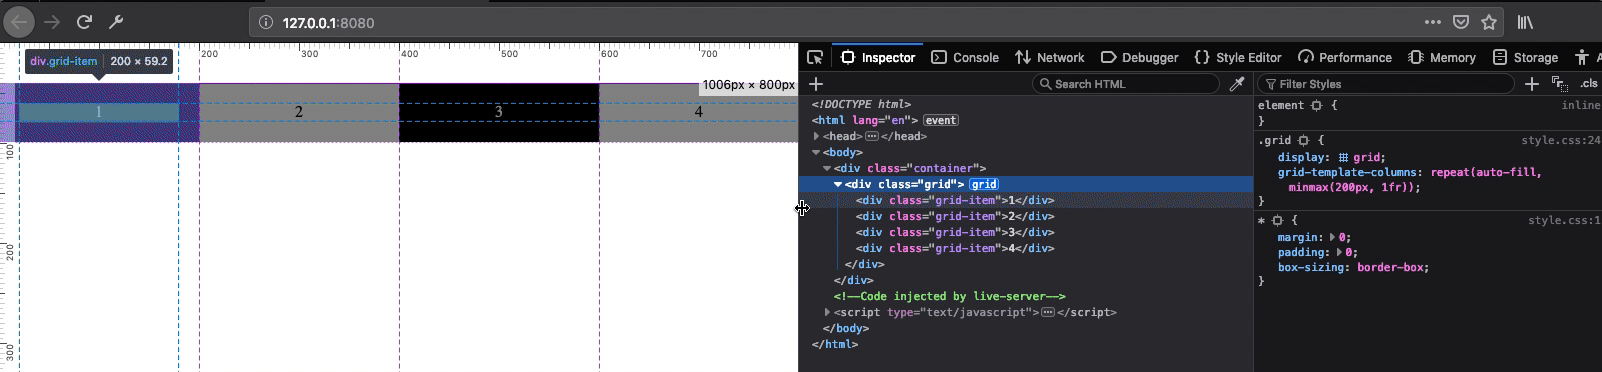This screenshot has height=372, width=1602.
Task: Collapse the div grid node
Action: pyautogui.click(x=839, y=184)
